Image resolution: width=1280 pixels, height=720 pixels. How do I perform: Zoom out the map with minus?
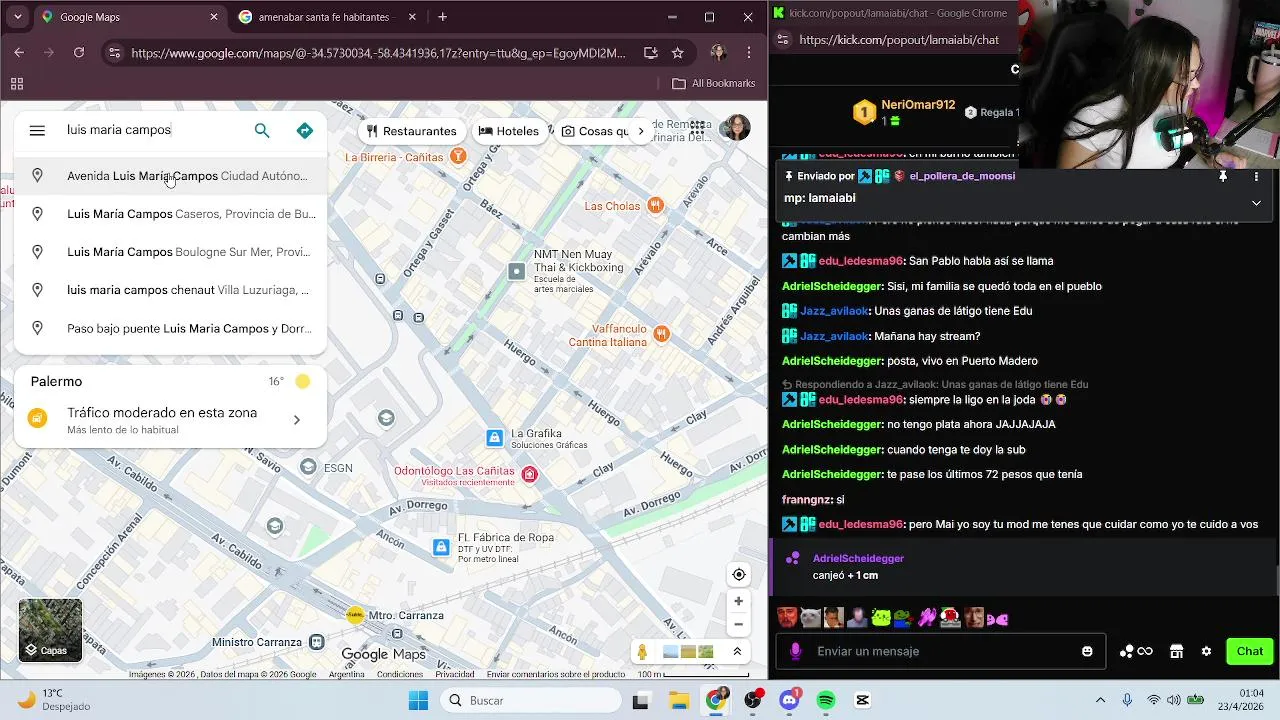click(x=738, y=624)
